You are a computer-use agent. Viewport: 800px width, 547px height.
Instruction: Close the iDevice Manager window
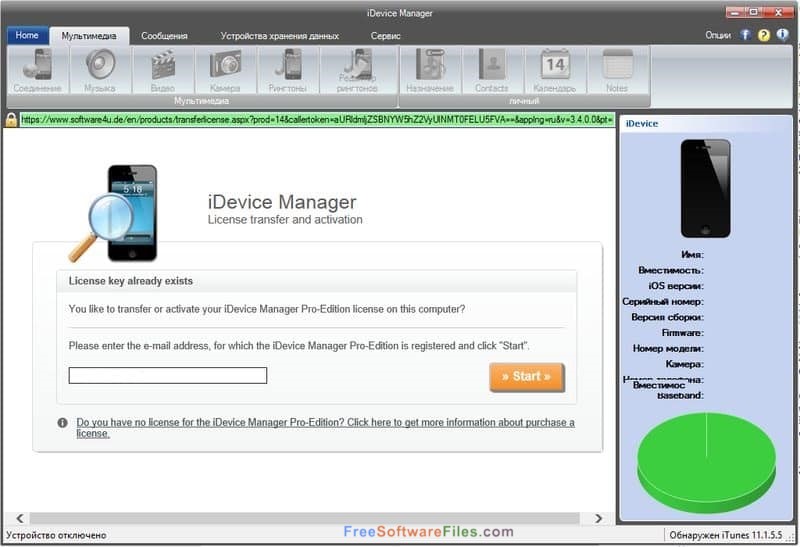[x=779, y=12]
